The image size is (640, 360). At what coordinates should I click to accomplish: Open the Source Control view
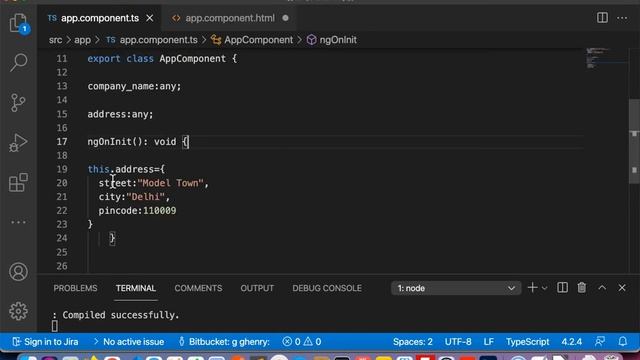[18, 102]
